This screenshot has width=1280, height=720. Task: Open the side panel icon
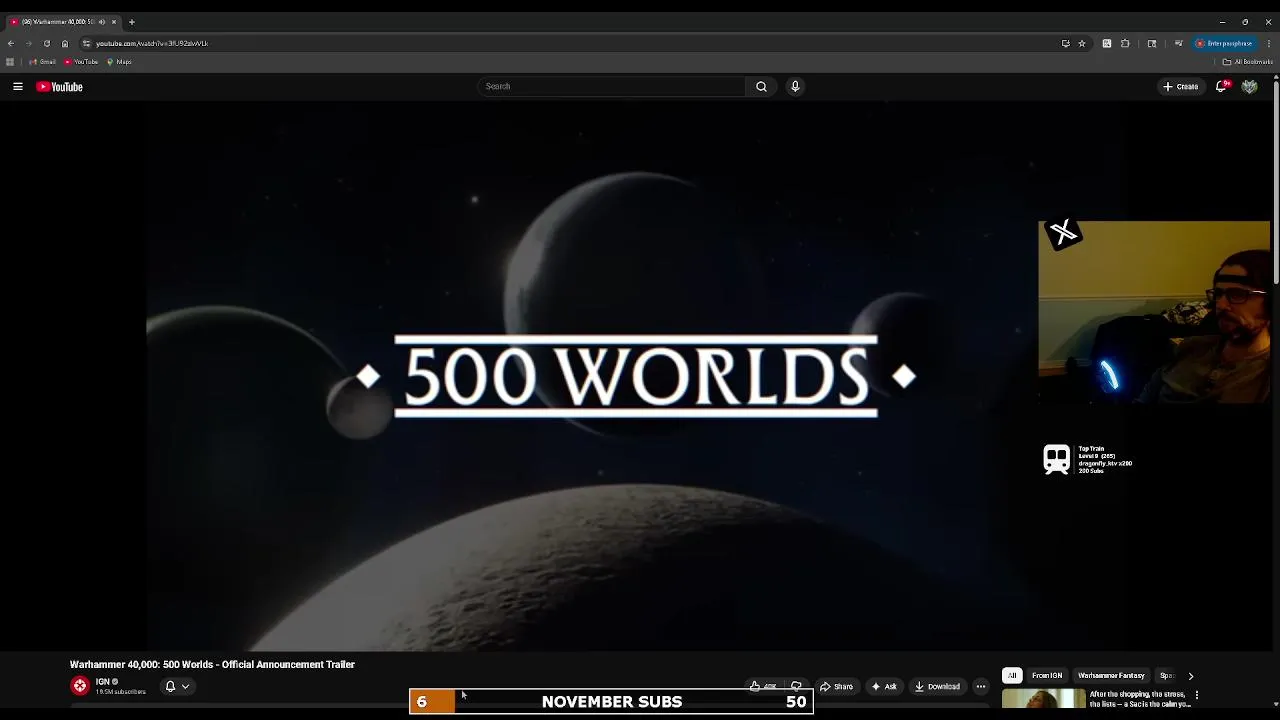click(x=1152, y=44)
